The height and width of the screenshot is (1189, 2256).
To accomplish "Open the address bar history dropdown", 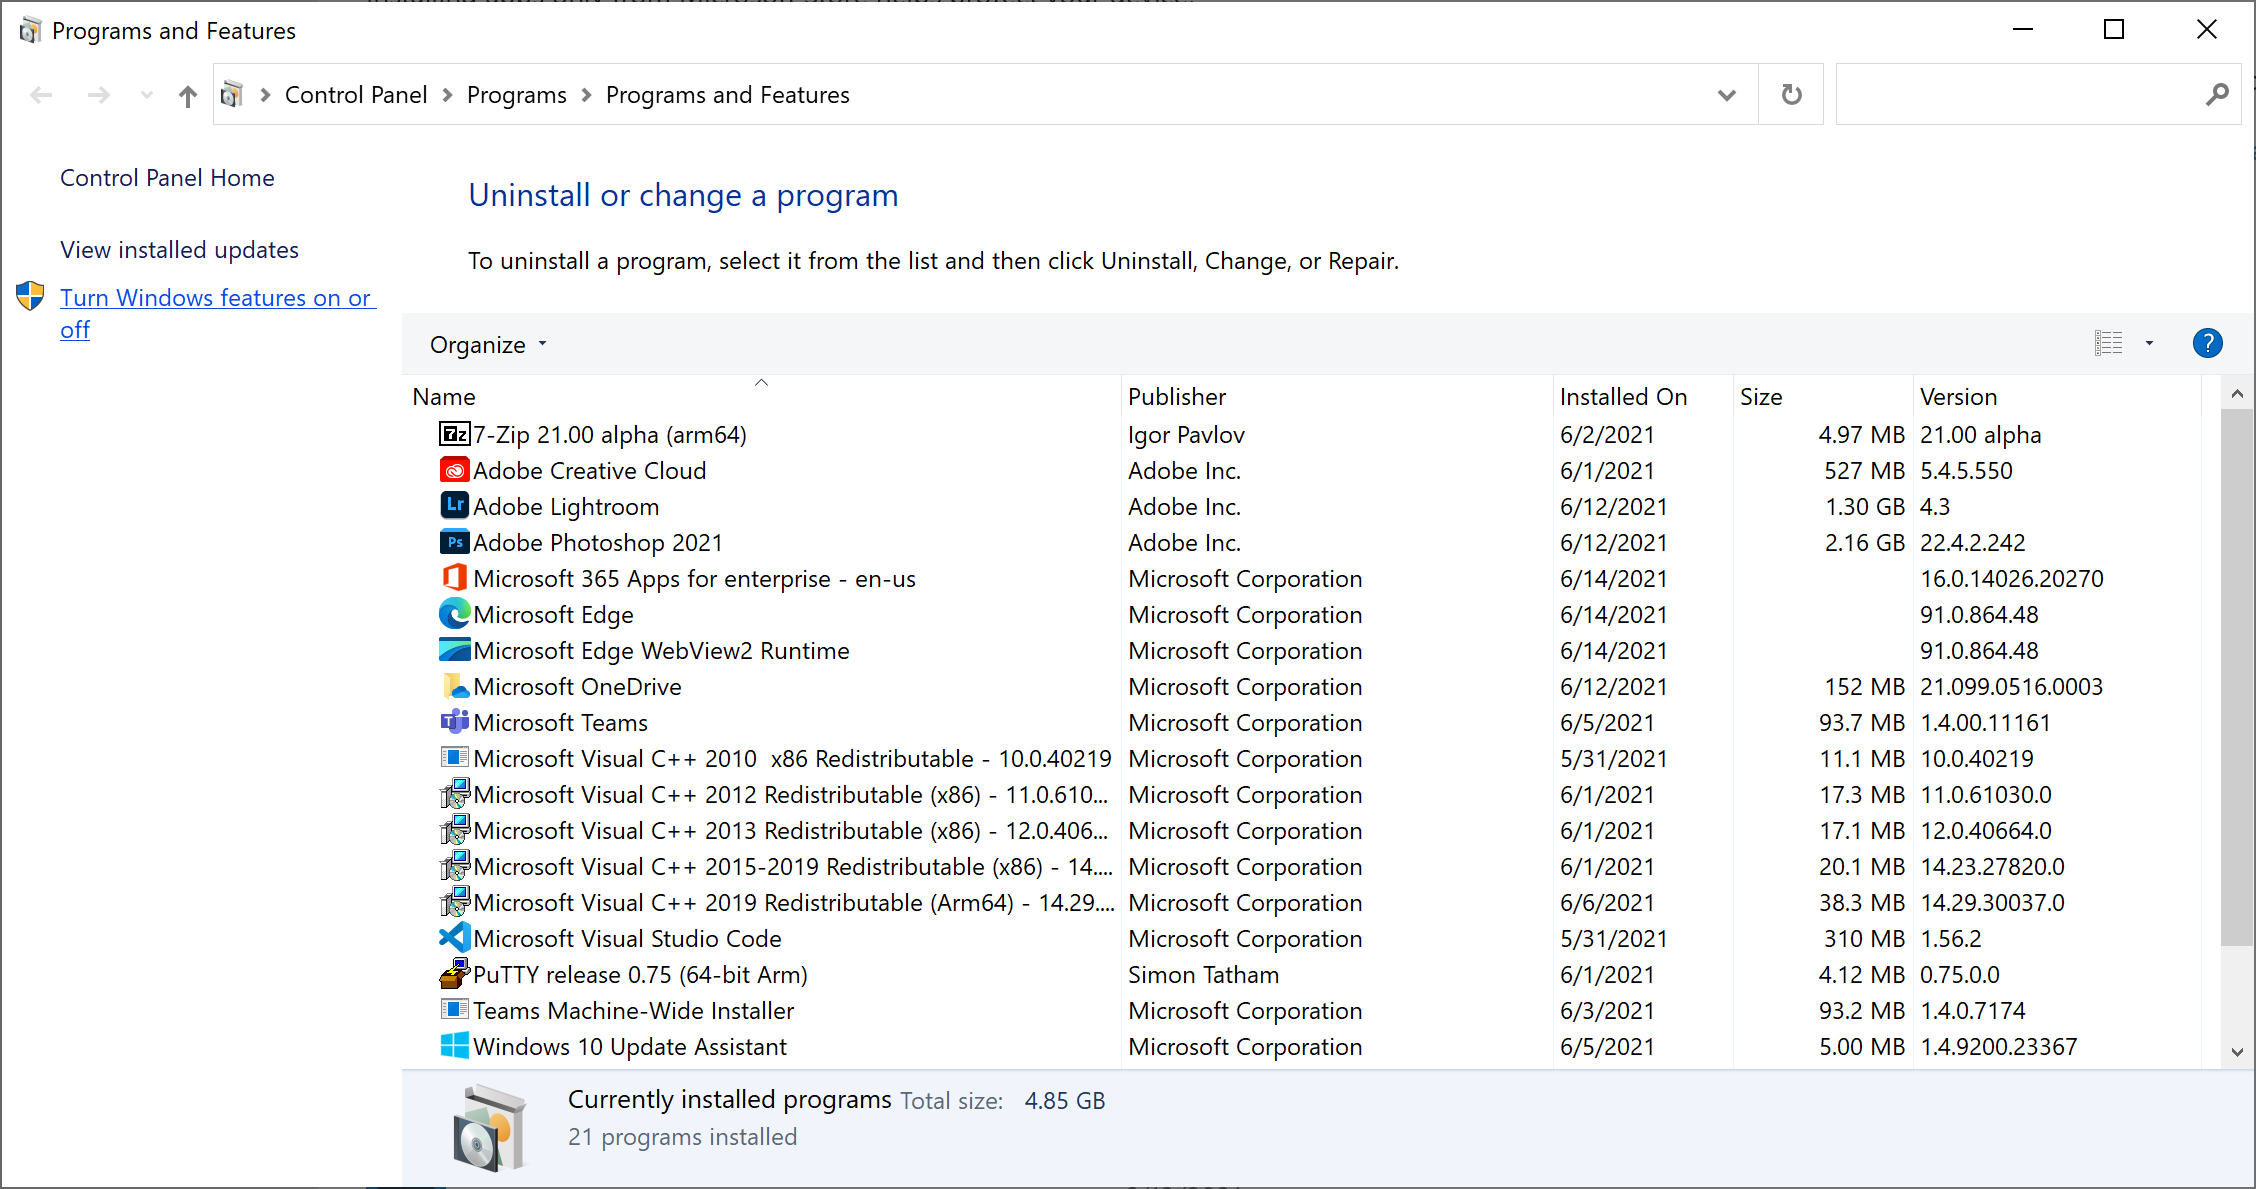I will [1726, 95].
